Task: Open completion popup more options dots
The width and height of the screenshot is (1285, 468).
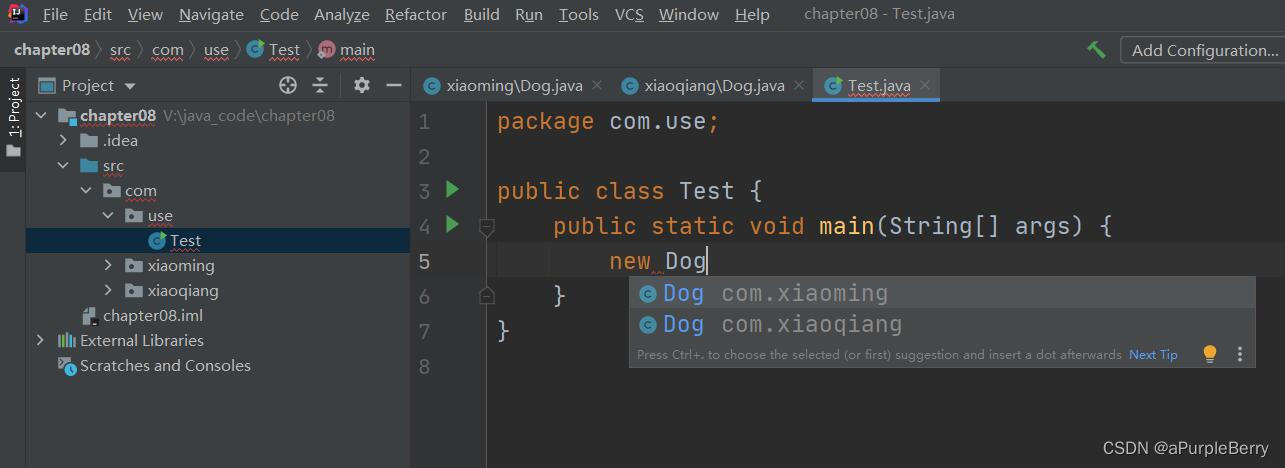Action: coord(1240,354)
